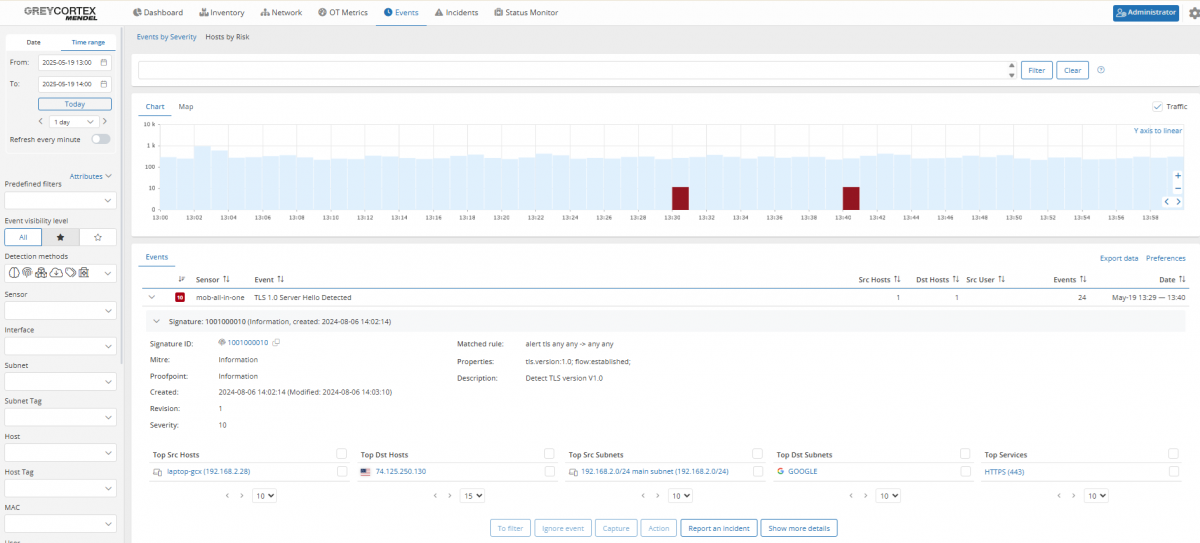Image resolution: width=1200 pixels, height=543 pixels.
Task: Select the Date tab
Action: coord(33,42)
